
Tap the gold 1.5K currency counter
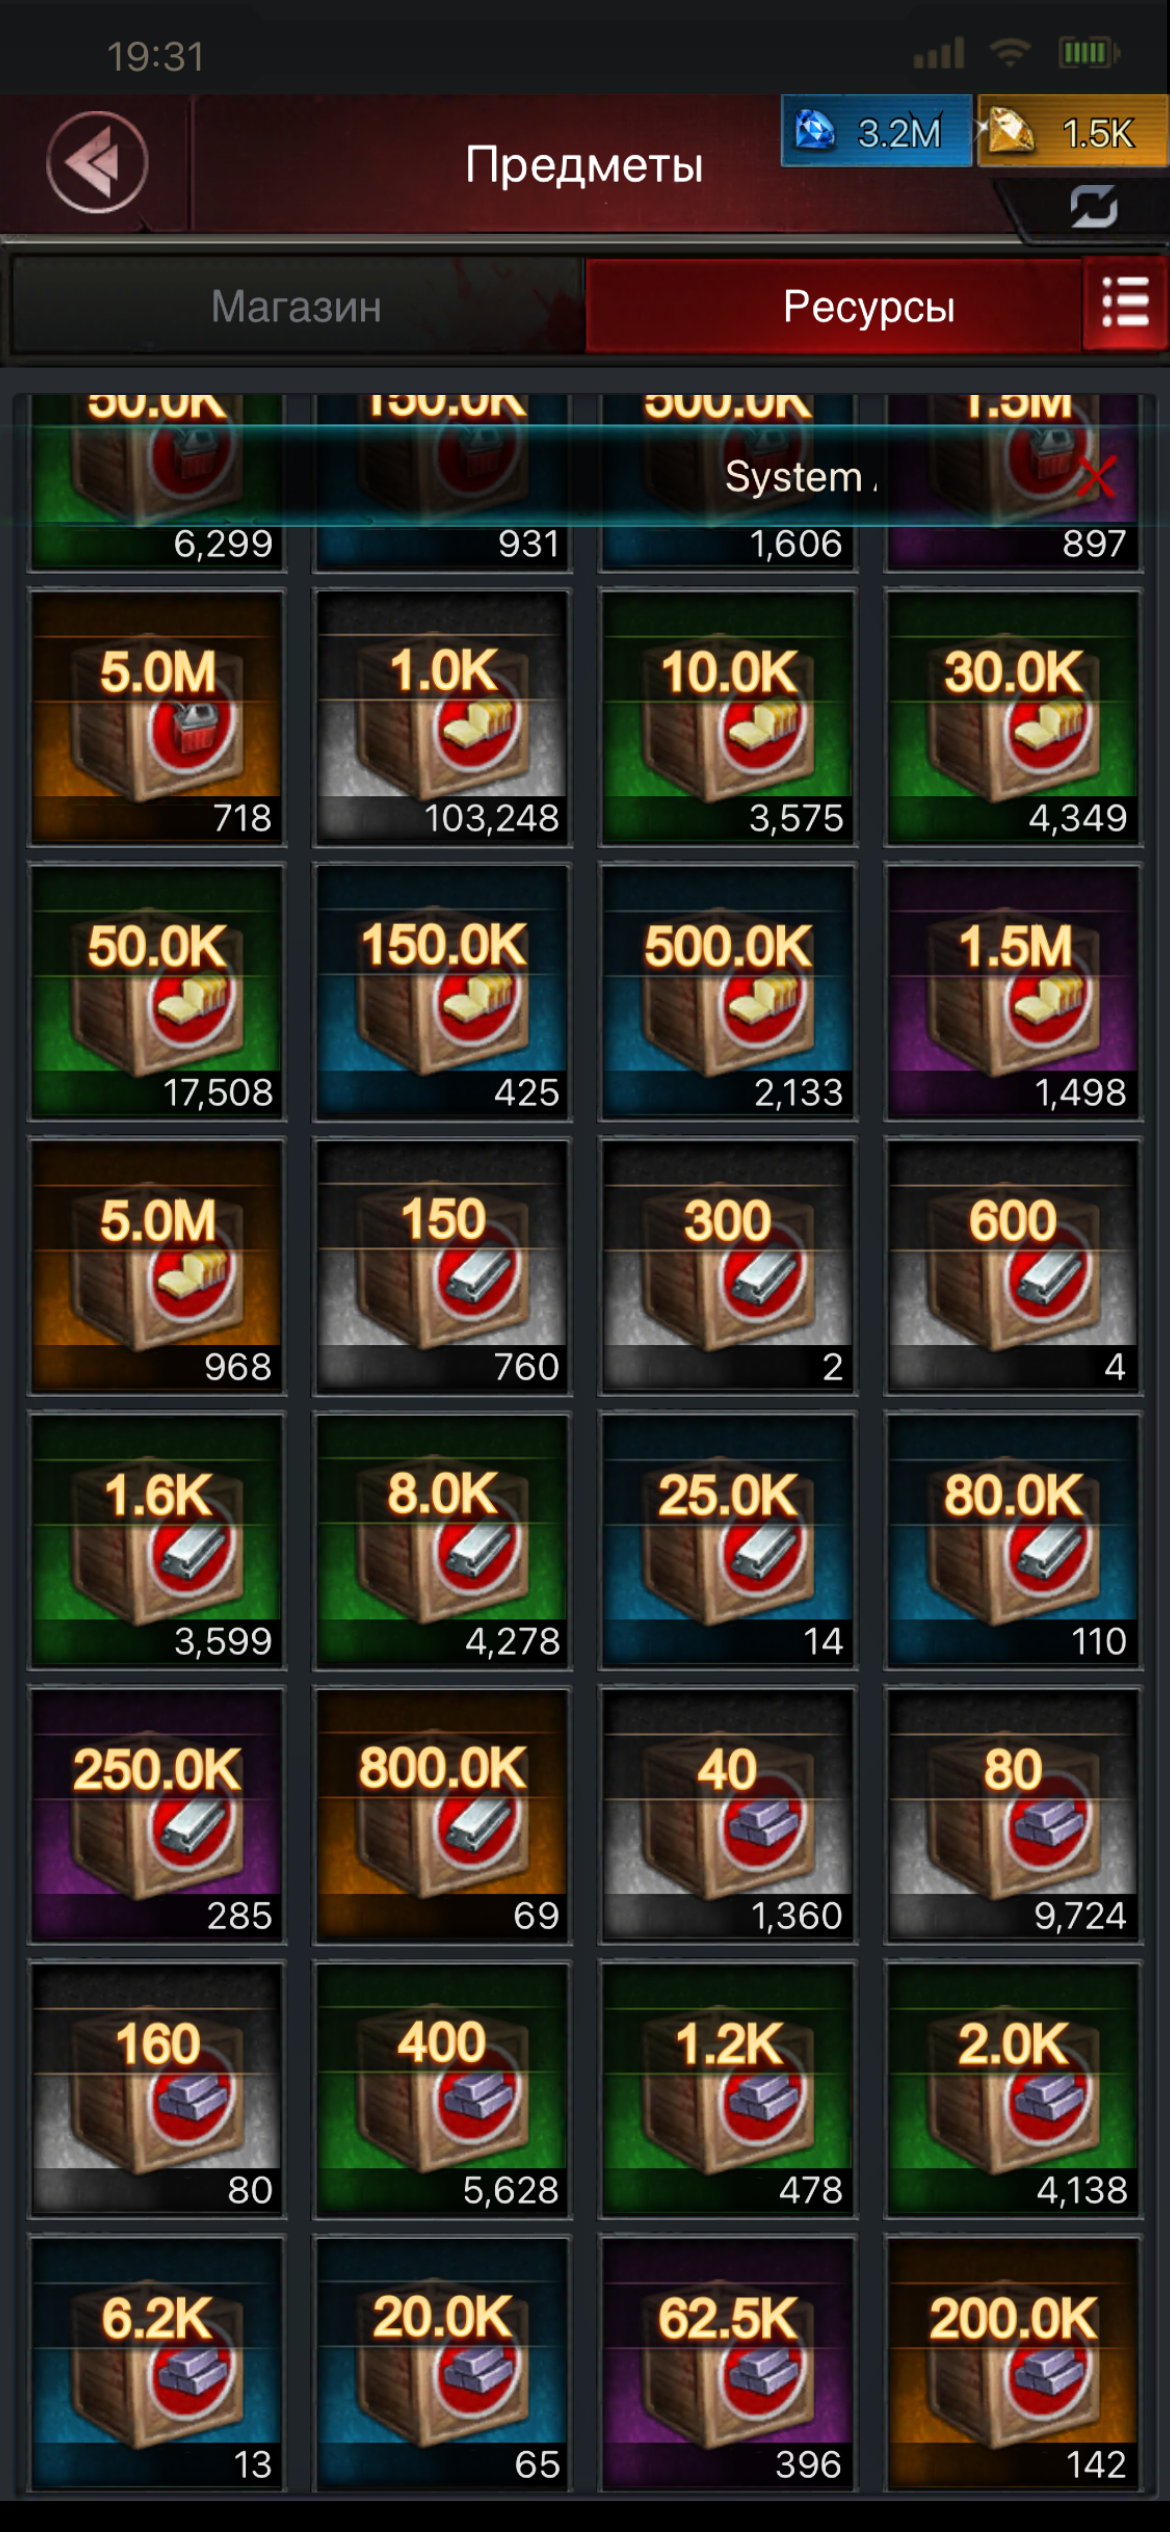1073,131
